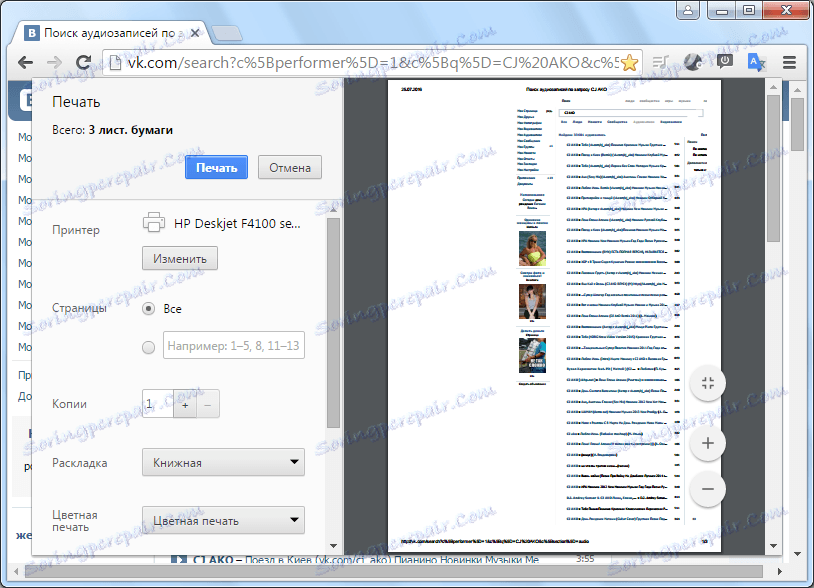Select the custom page range radio button
814x588 pixels.
coord(148,347)
